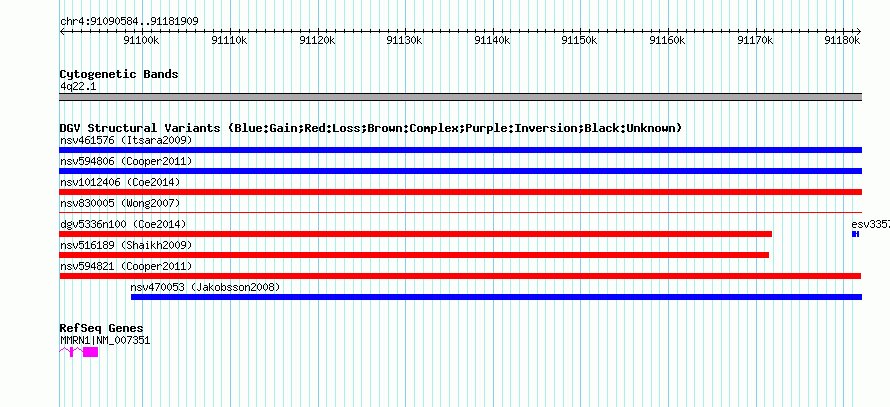
Task: Select the nsv594806 (Cooper2011) gain bar
Action: point(460,171)
